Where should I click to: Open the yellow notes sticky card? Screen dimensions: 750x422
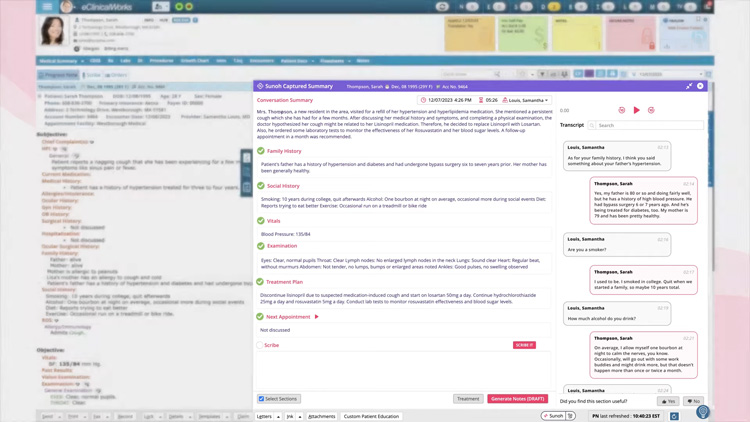pyautogui.click(x=577, y=33)
